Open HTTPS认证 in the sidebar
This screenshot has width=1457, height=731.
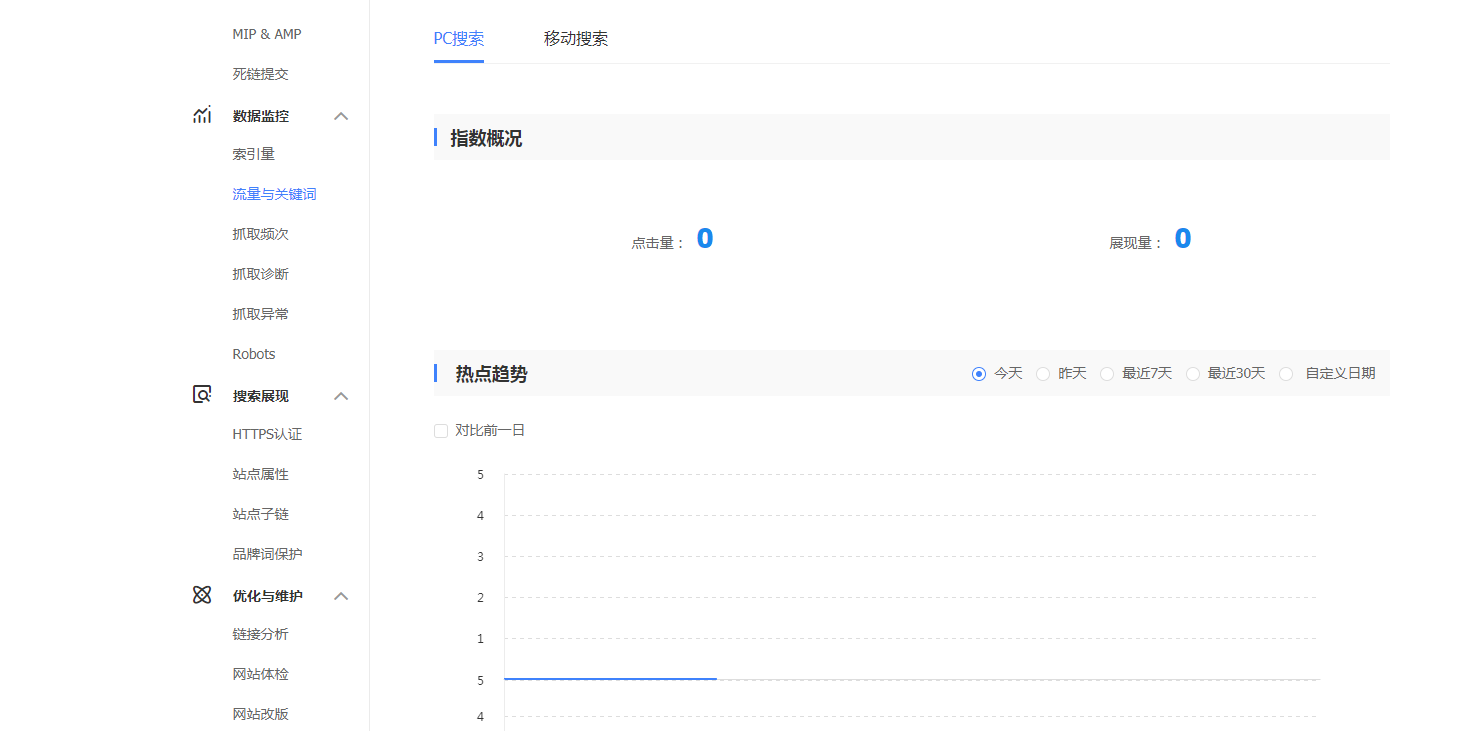click(267, 434)
